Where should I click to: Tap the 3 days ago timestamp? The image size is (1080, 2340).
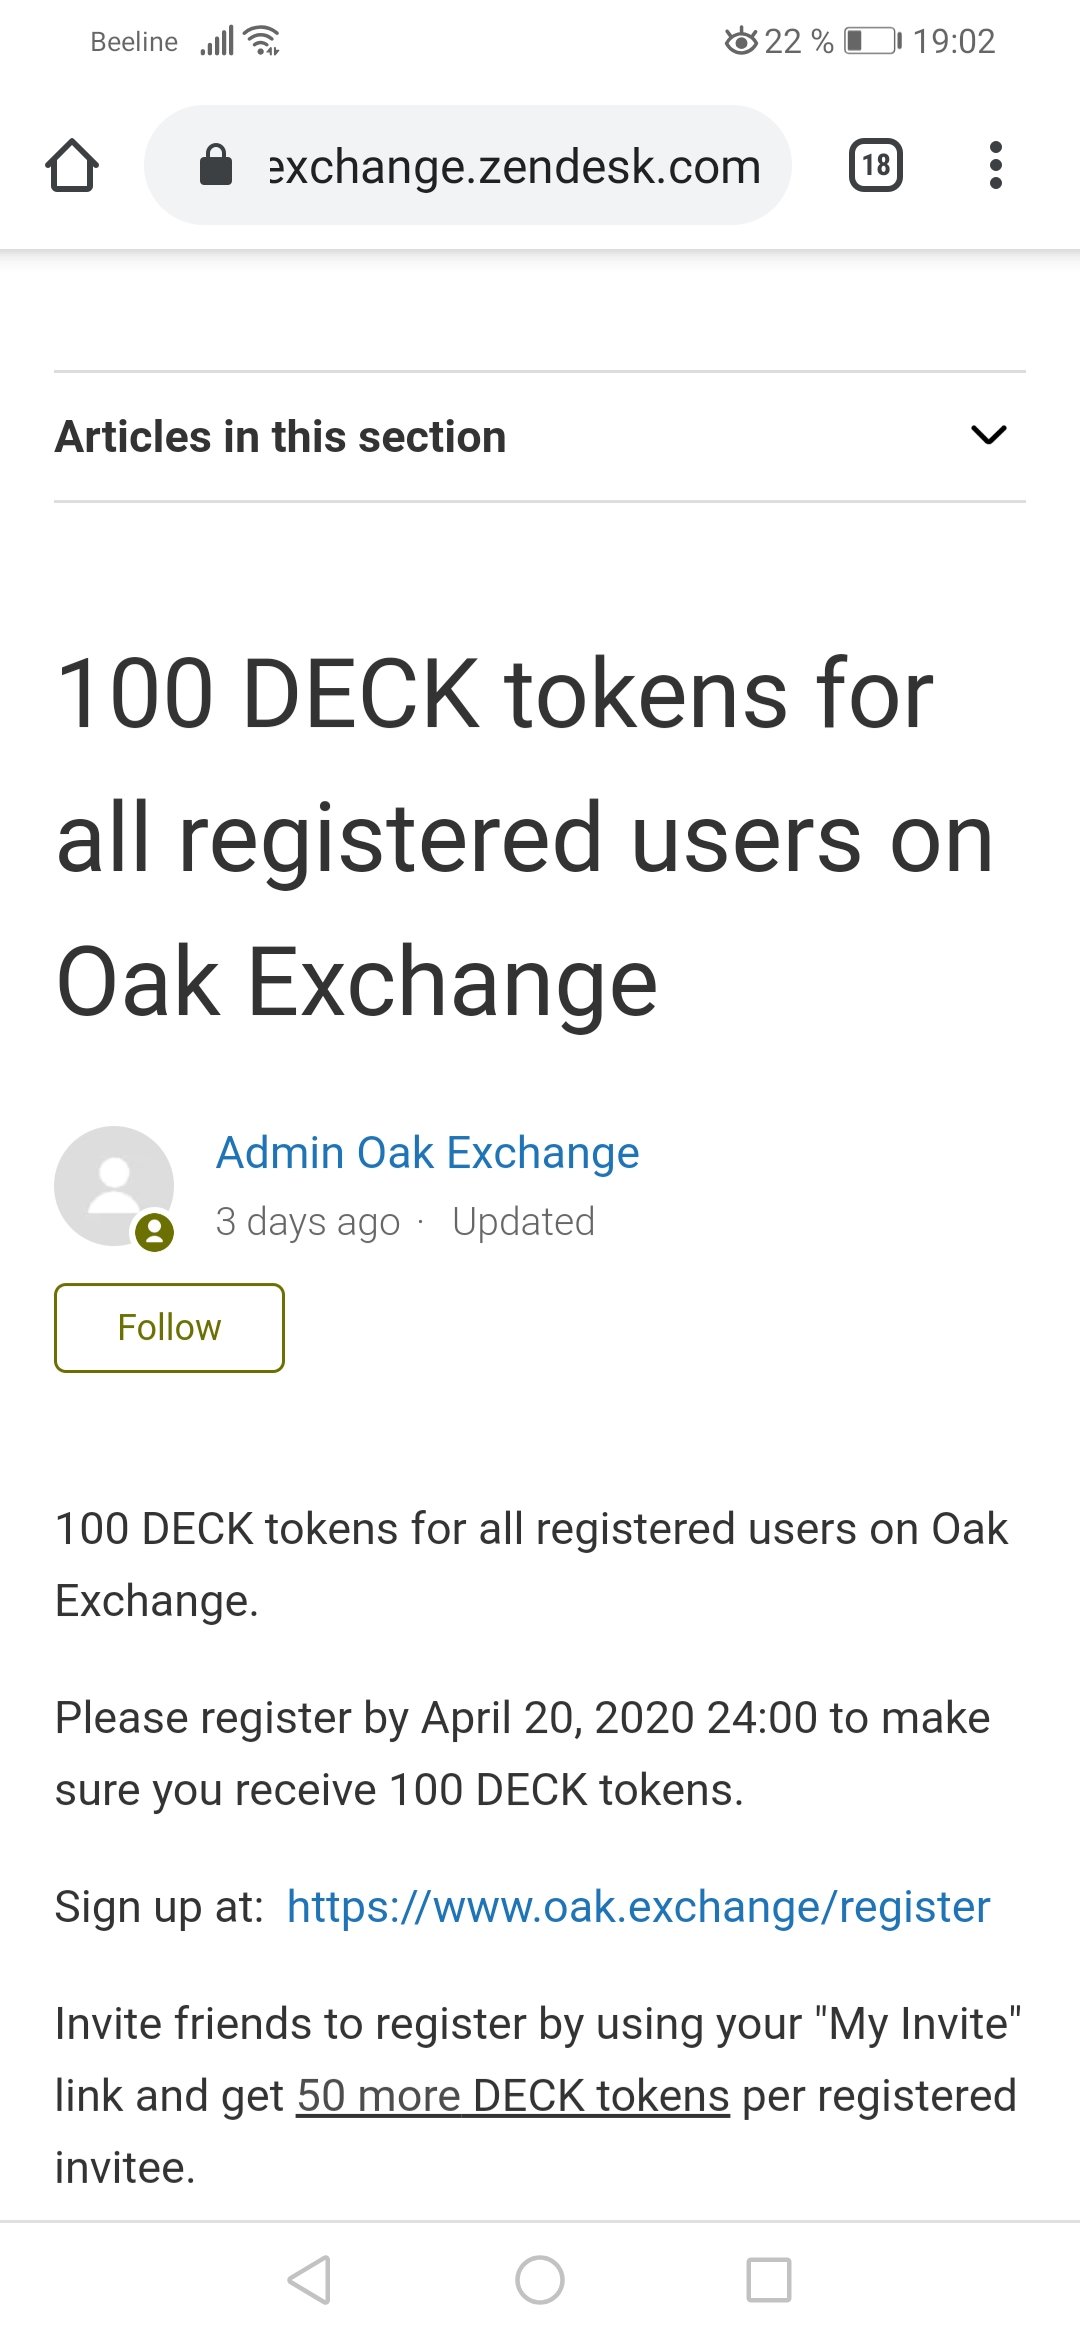[307, 1222]
